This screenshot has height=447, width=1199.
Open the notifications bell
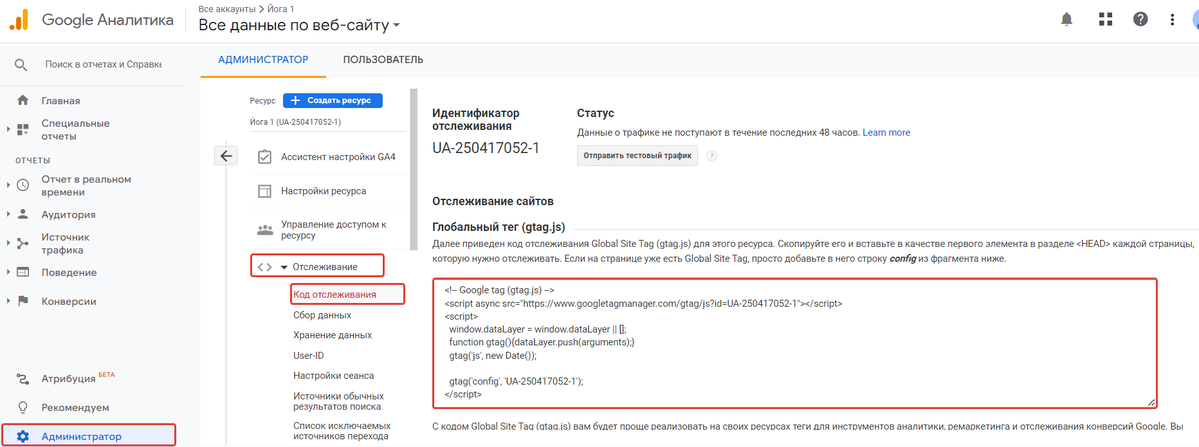(1067, 20)
